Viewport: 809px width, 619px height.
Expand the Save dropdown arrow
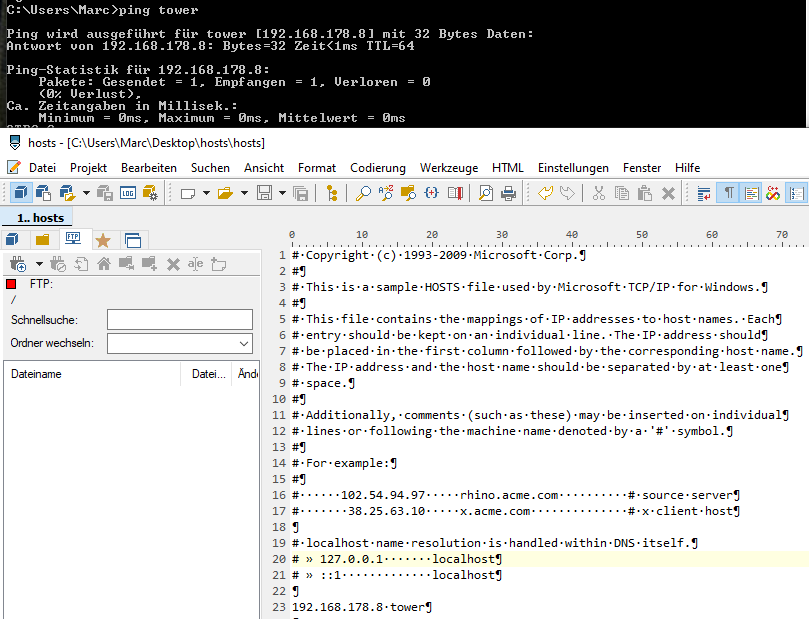(x=282, y=193)
